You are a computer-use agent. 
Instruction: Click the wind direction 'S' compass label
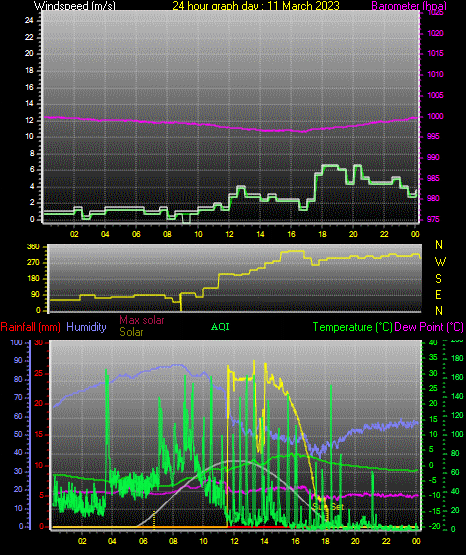click(438, 279)
